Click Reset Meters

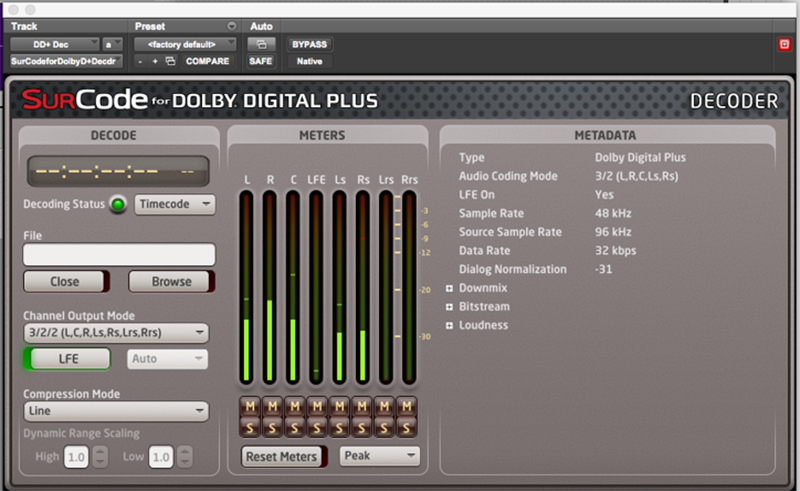click(282, 457)
